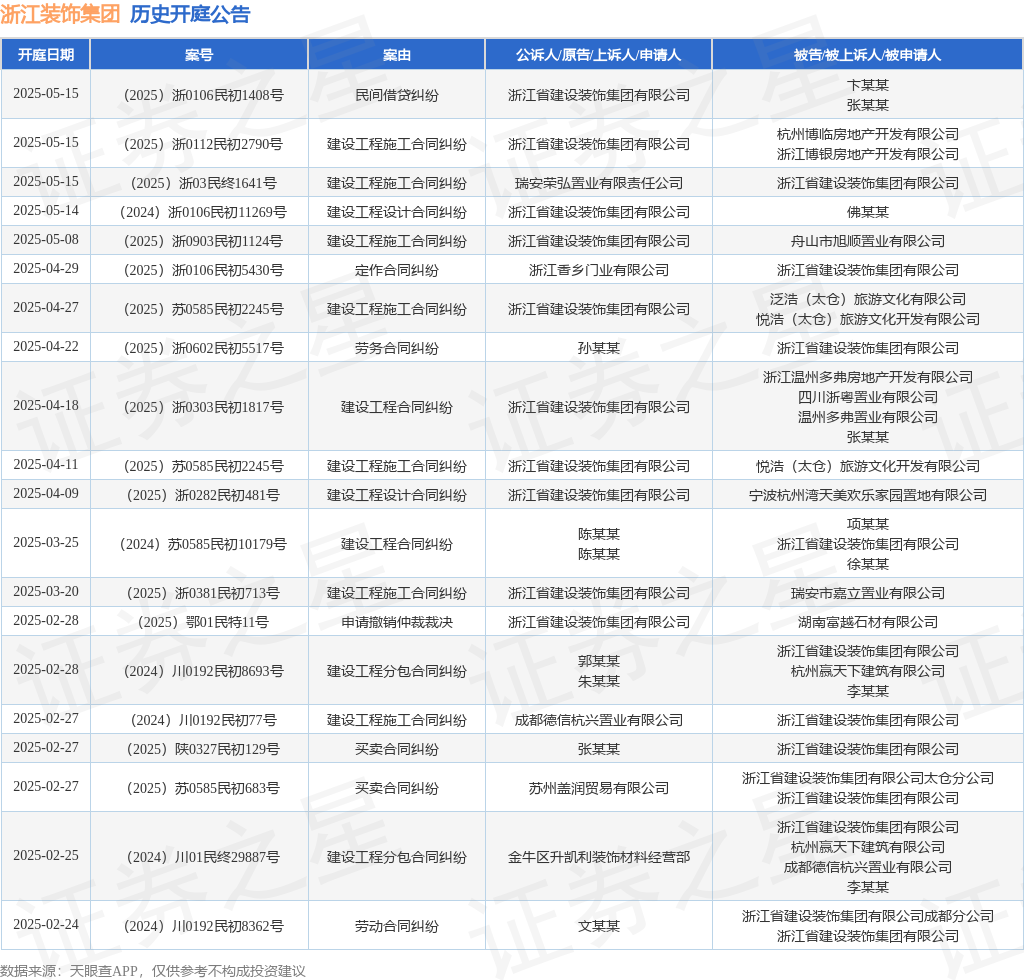
Task: Select plaintiff 浙江香乡门业有限公司
Action: click(598, 270)
